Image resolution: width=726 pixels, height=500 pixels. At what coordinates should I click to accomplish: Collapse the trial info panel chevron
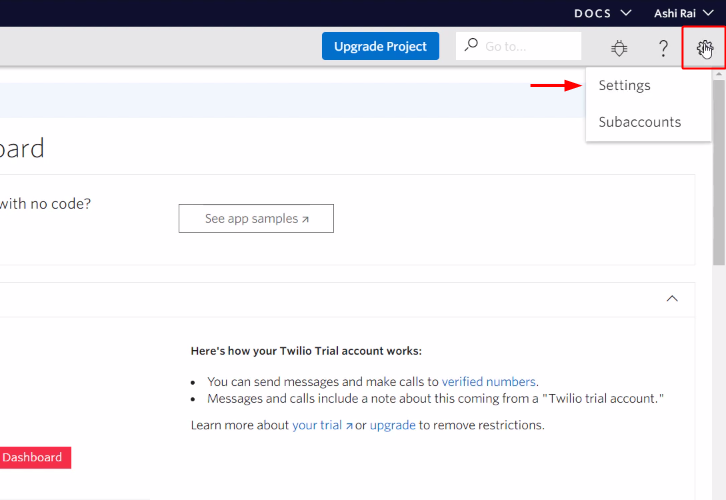click(x=672, y=299)
